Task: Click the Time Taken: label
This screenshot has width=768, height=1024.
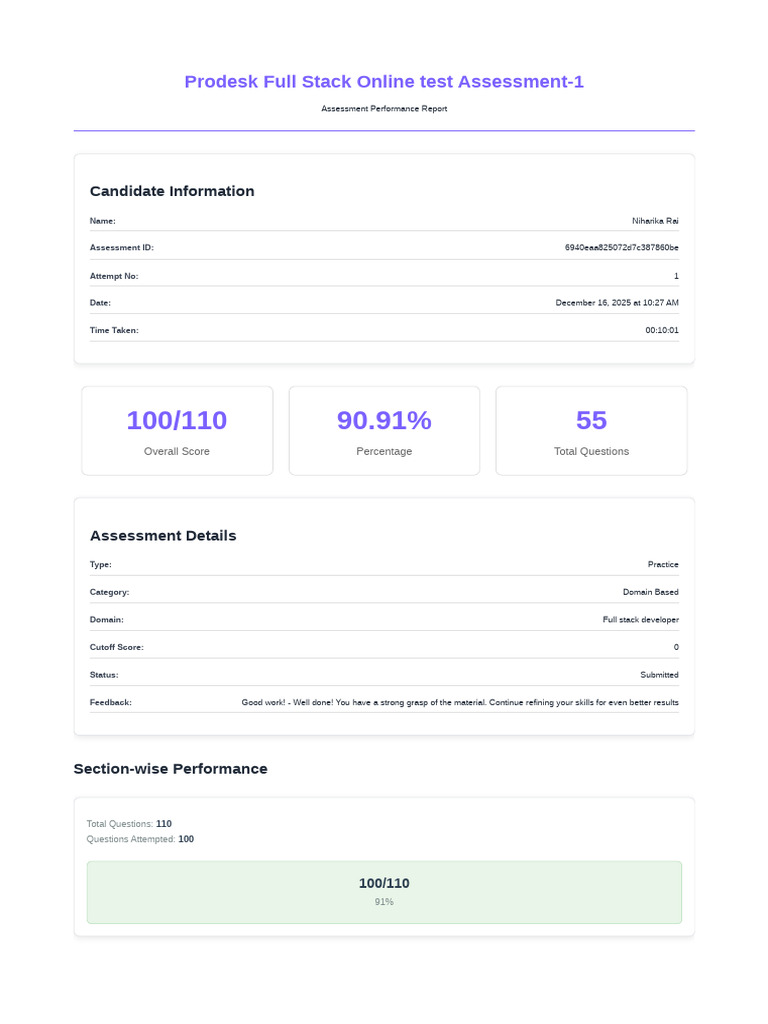Action: pyautogui.click(x=114, y=330)
